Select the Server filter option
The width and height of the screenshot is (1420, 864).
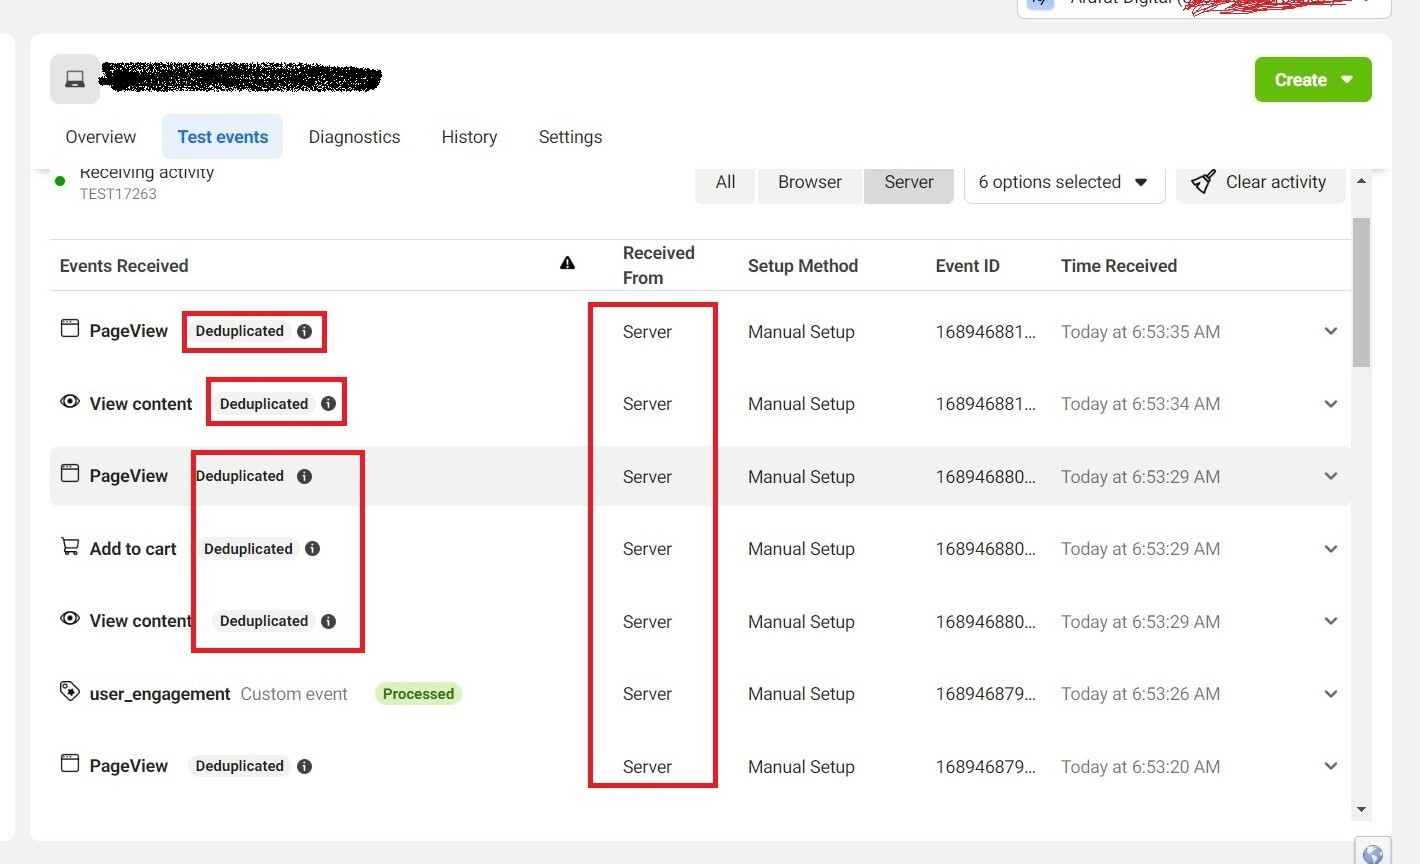coord(908,182)
